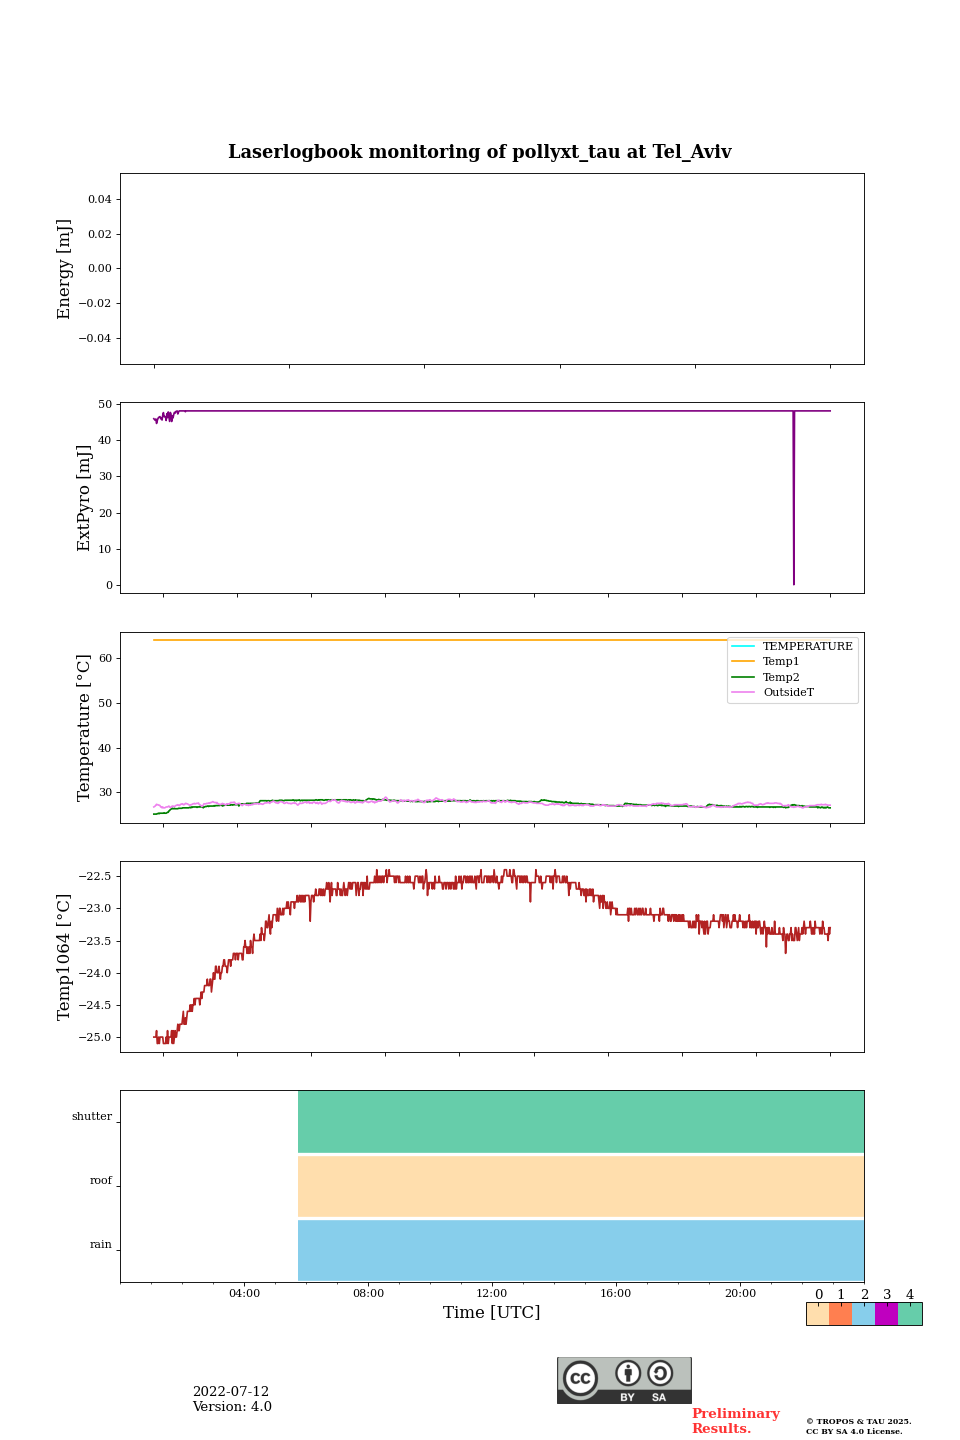
Task: Click the colorbar swatch labeled 0
Action: tap(818, 1314)
